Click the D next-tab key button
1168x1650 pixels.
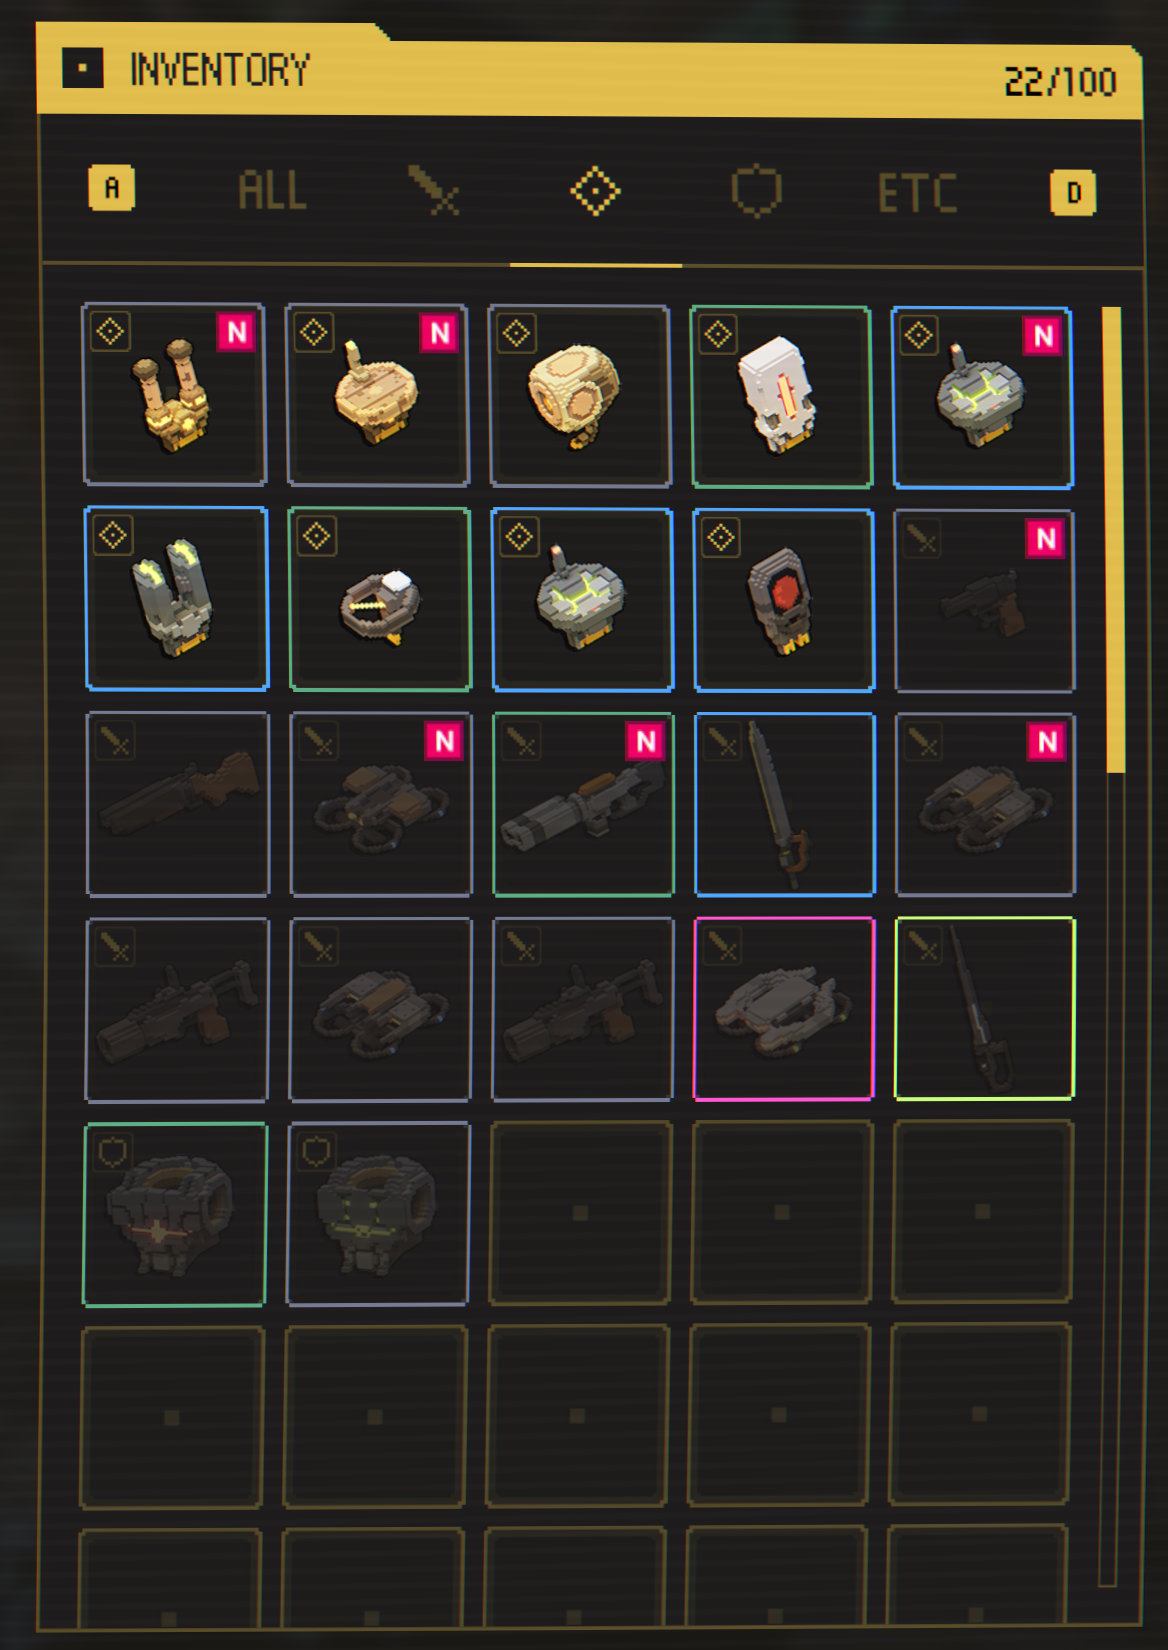tap(1073, 192)
